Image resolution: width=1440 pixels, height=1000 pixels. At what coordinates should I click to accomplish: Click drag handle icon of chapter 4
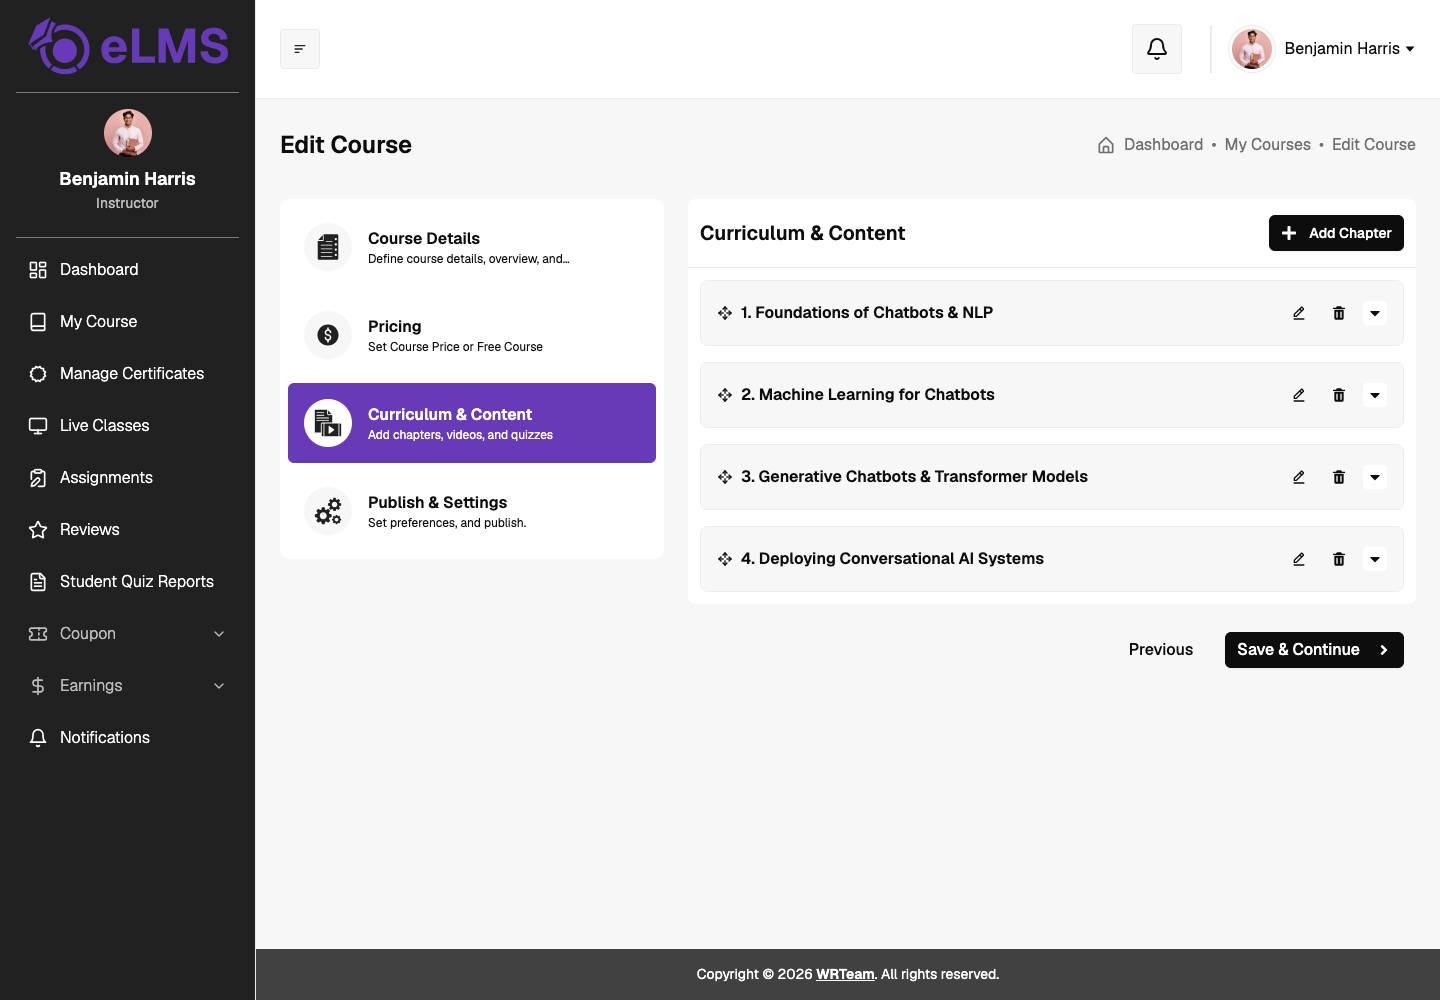[x=725, y=559]
